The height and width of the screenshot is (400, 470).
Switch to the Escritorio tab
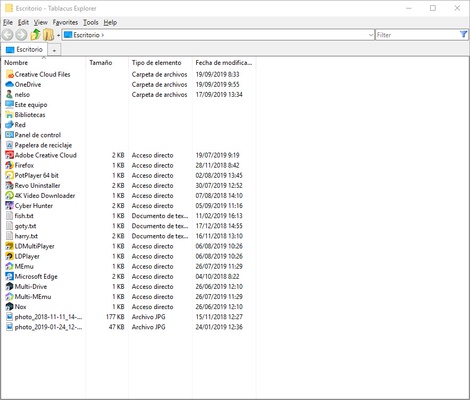24,50
